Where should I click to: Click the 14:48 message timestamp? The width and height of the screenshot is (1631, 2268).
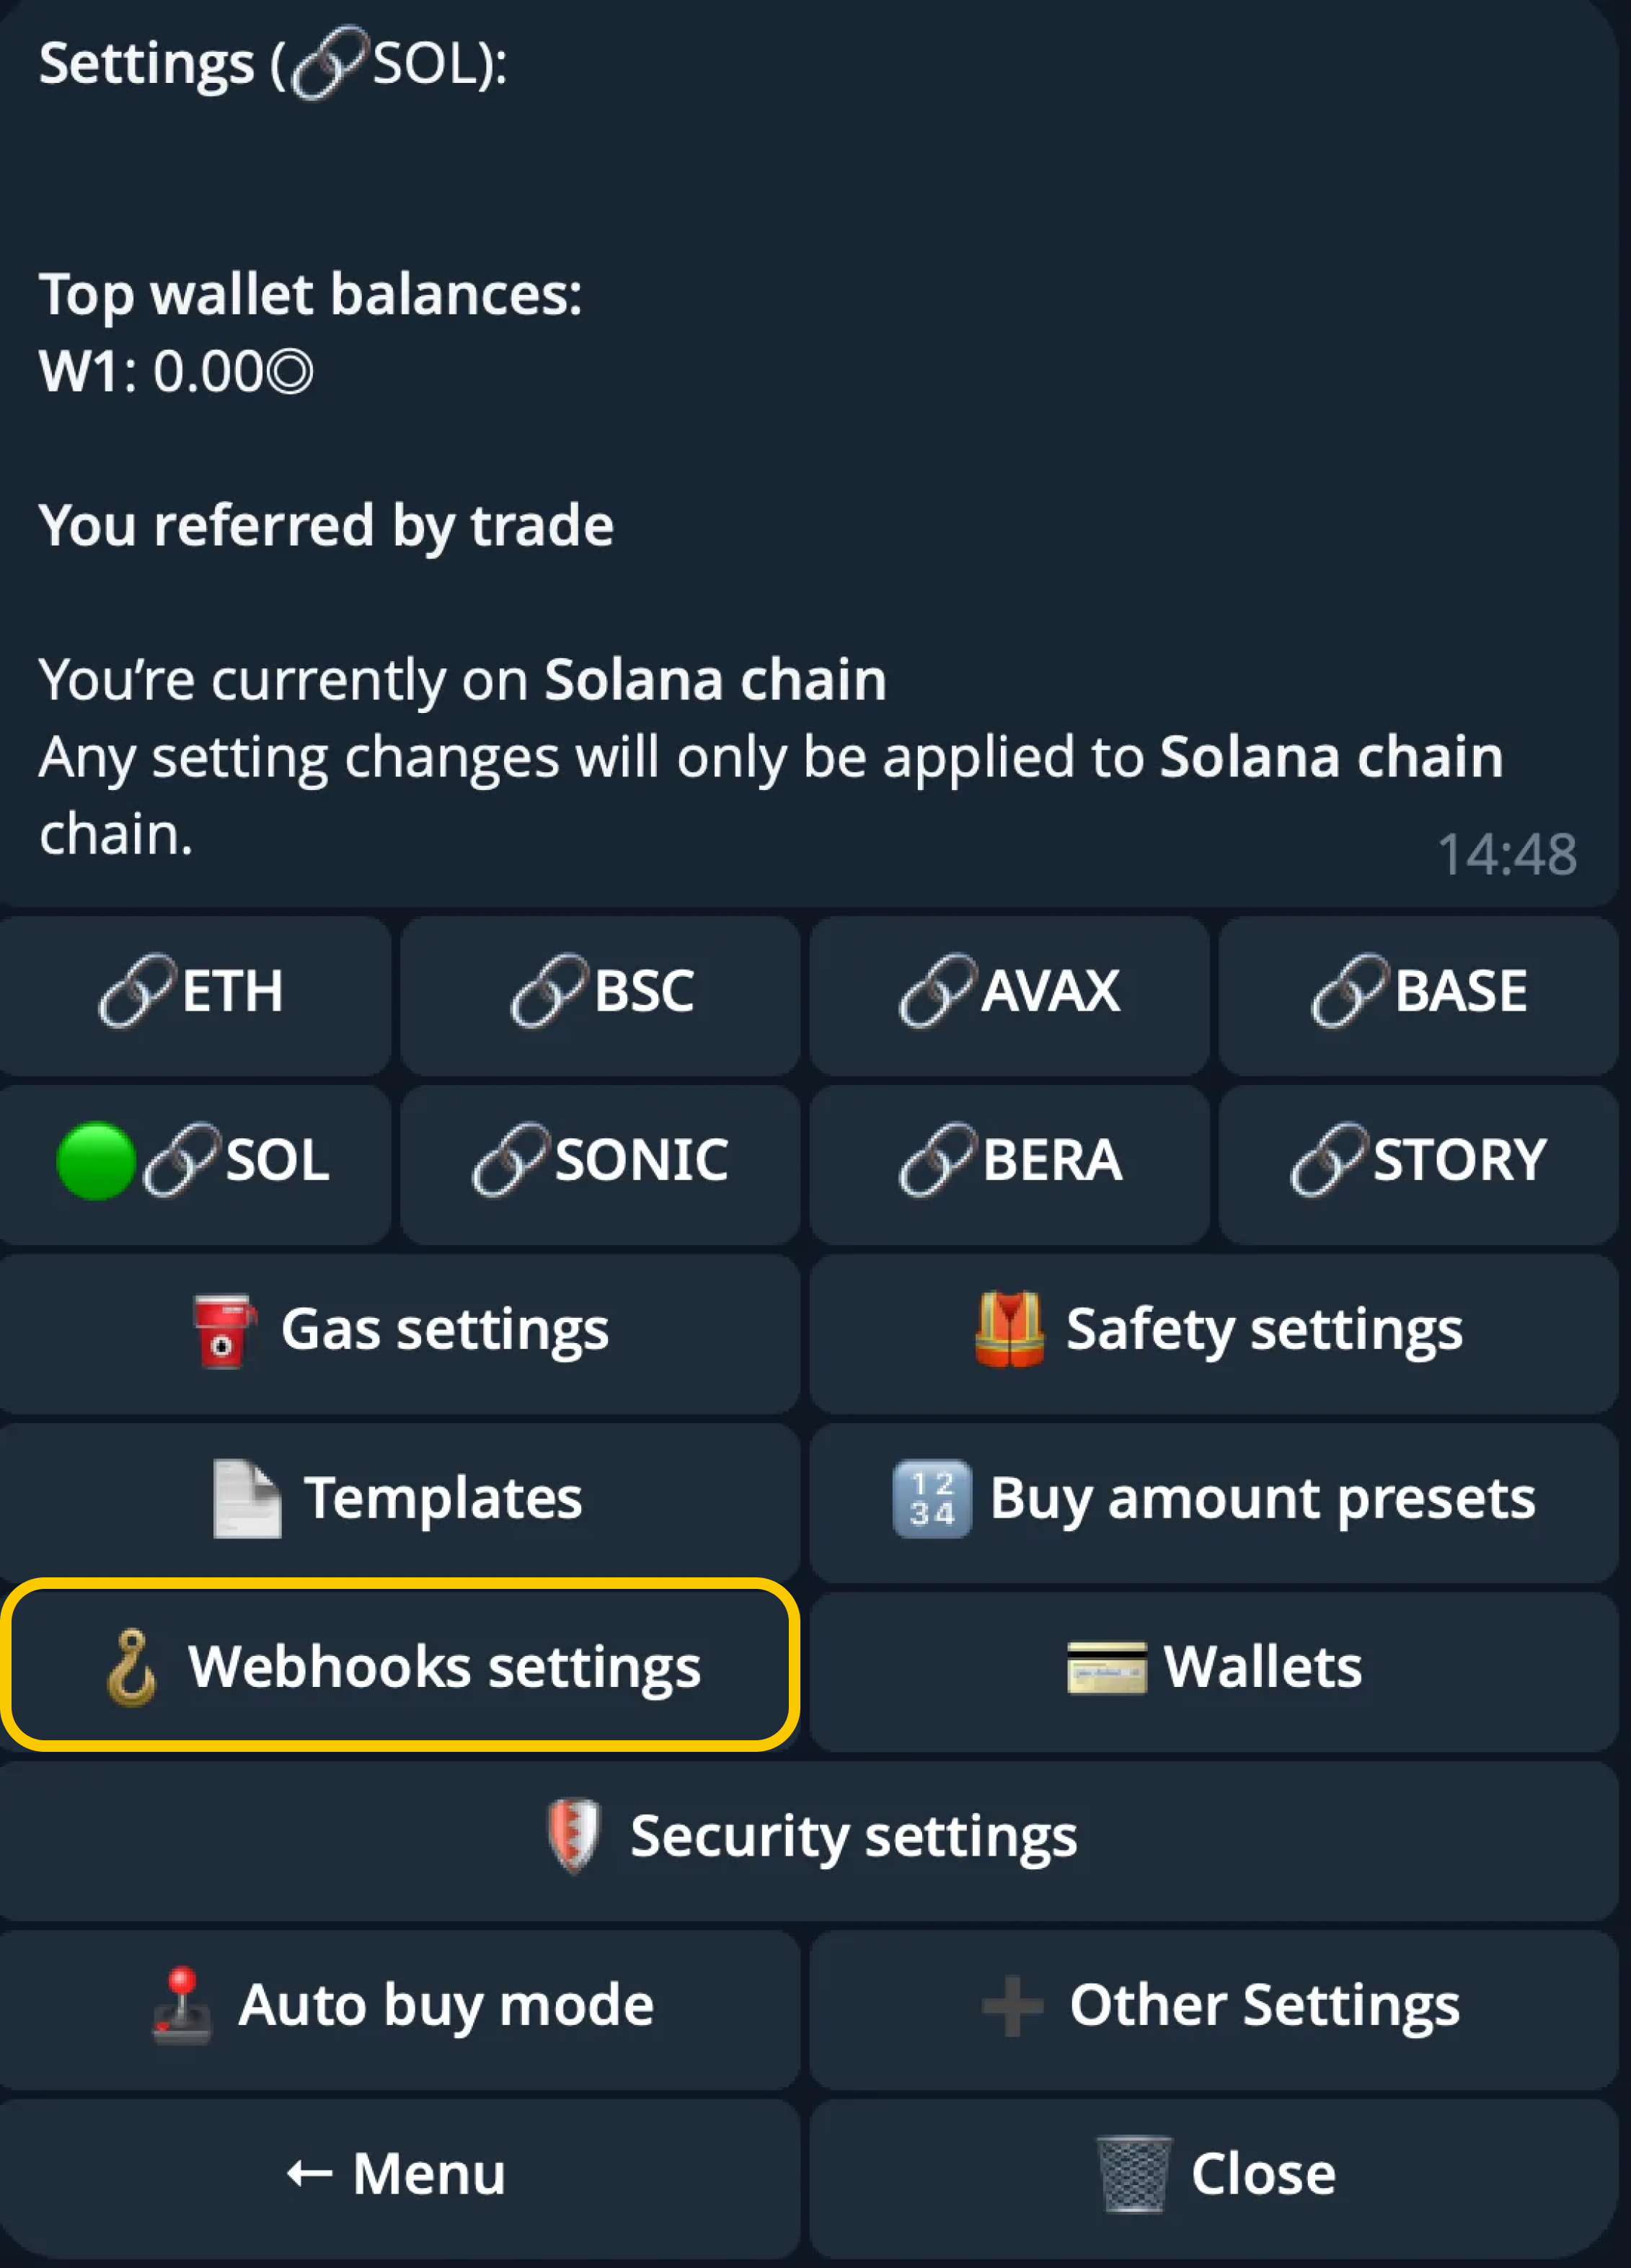[1506, 855]
